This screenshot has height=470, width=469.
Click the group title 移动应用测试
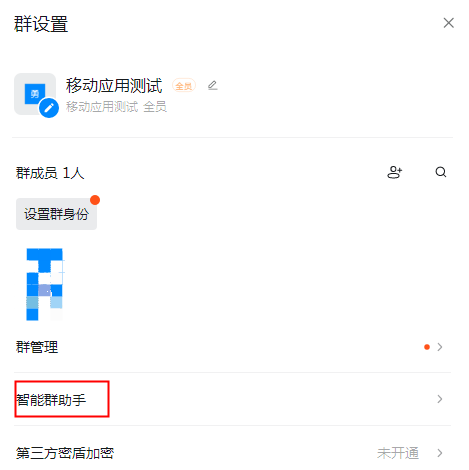click(x=114, y=85)
